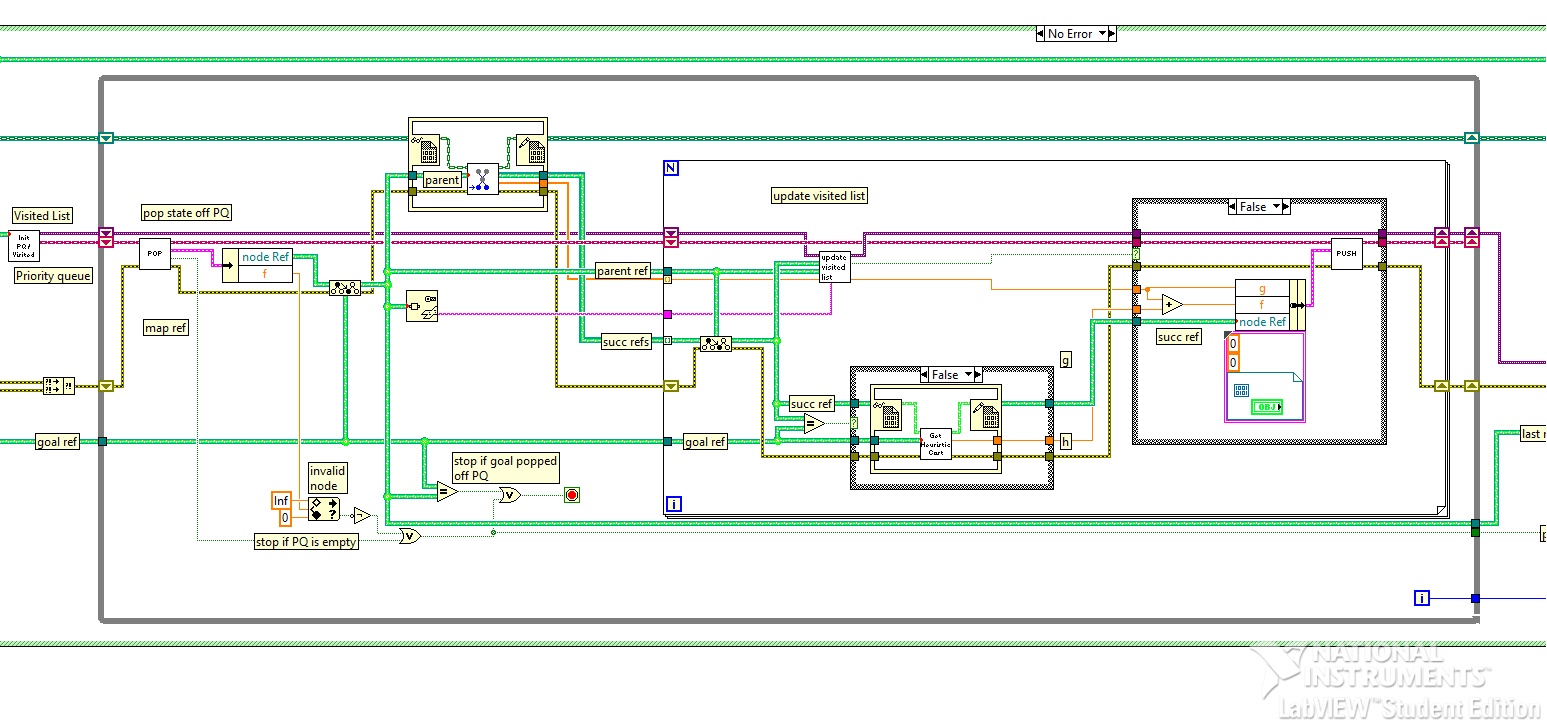1547x722 pixels.
Task: Click the subVI on the map ref wire
Action: point(58,386)
